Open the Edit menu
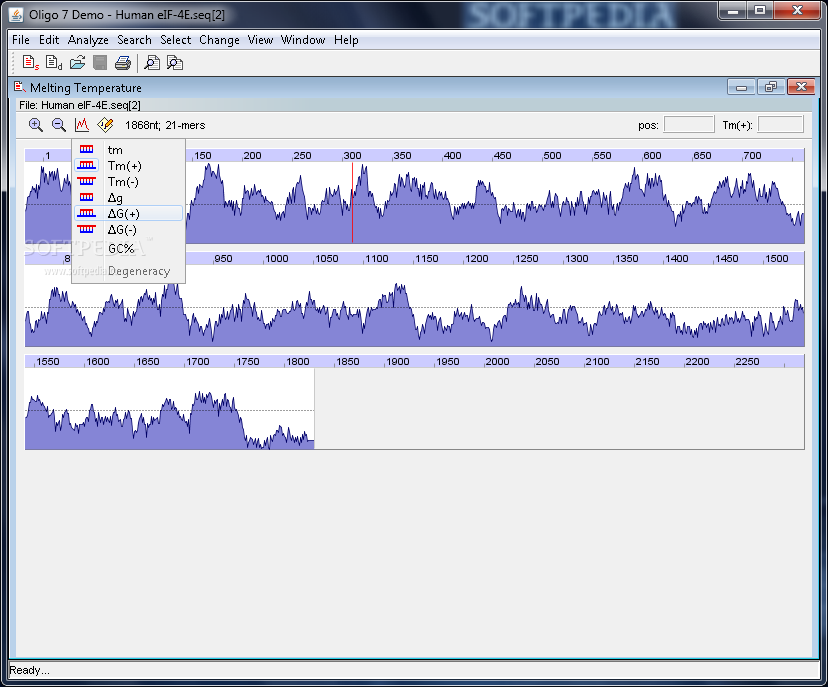 click(49, 40)
